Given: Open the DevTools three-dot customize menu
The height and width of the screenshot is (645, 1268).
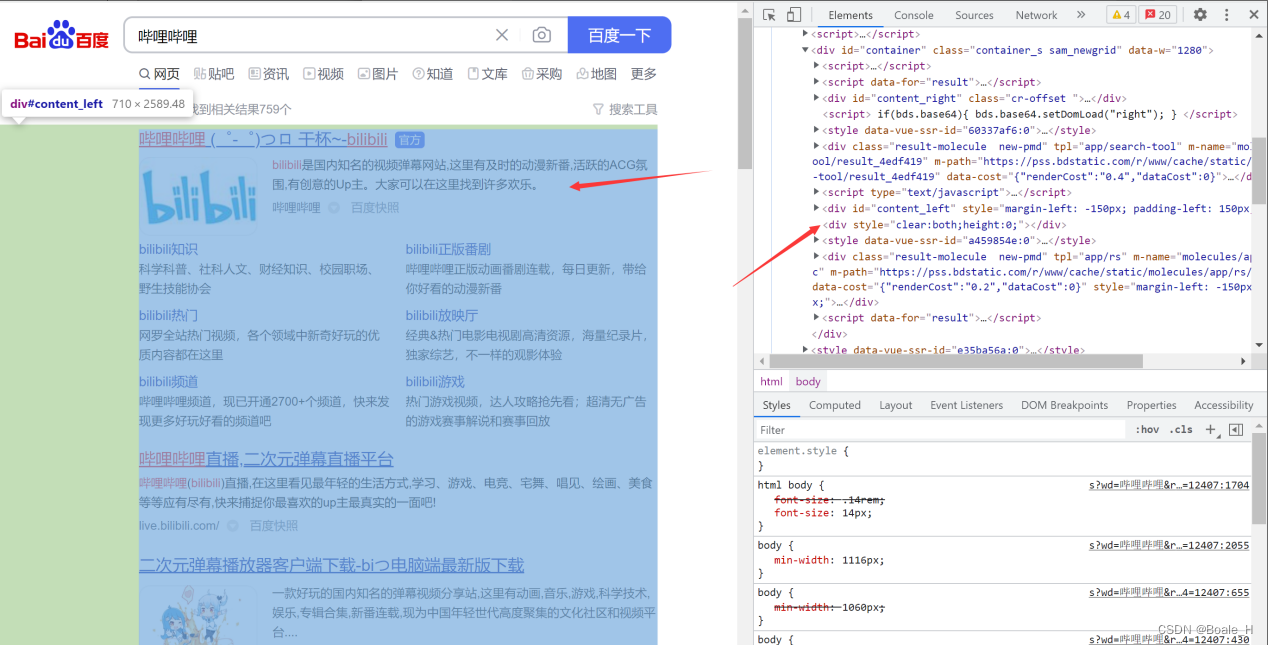Looking at the screenshot, I should pos(1226,15).
